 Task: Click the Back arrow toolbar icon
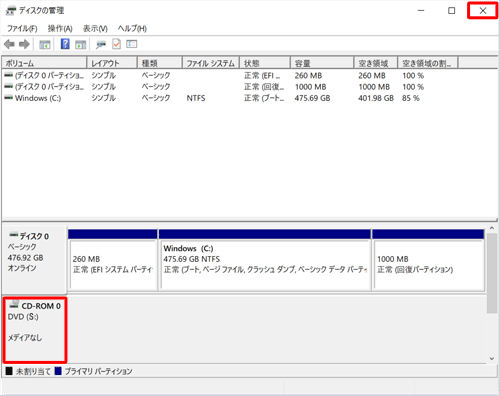[9, 44]
